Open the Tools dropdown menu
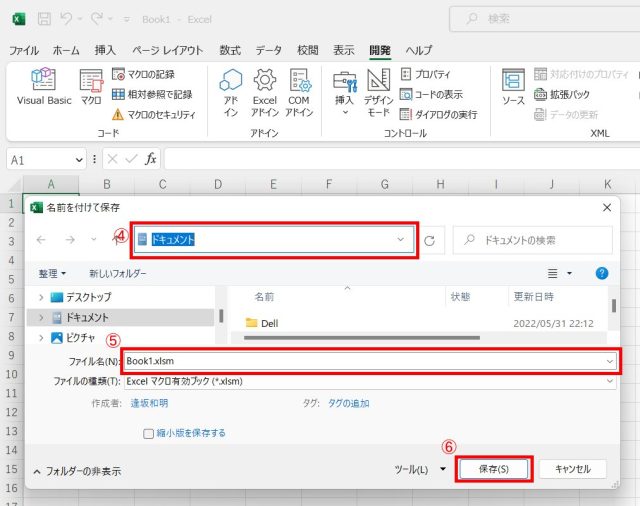The height and width of the screenshot is (506, 640). click(419, 469)
